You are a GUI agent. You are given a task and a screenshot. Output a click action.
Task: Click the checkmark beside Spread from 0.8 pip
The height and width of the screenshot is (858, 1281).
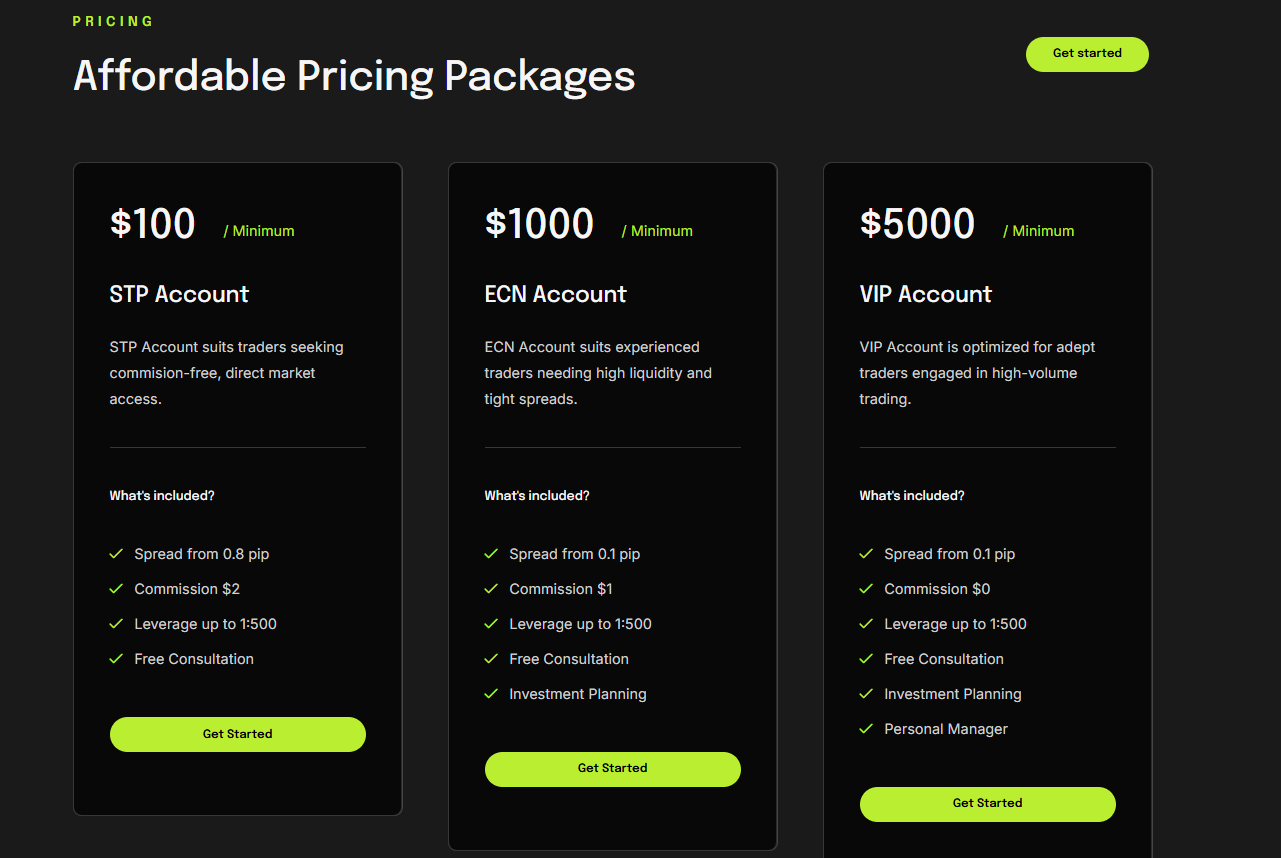pyautogui.click(x=116, y=554)
